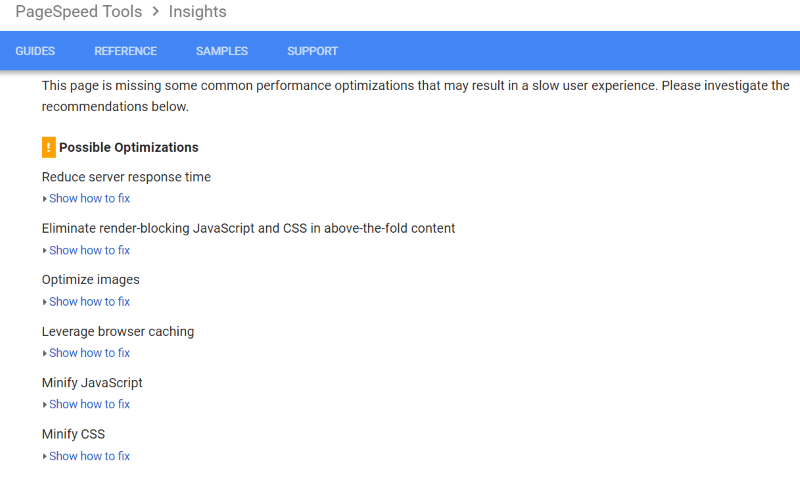Expand fix for Reduce server response time
This screenshot has height=484, width=800.
click(x=89, y=198)
